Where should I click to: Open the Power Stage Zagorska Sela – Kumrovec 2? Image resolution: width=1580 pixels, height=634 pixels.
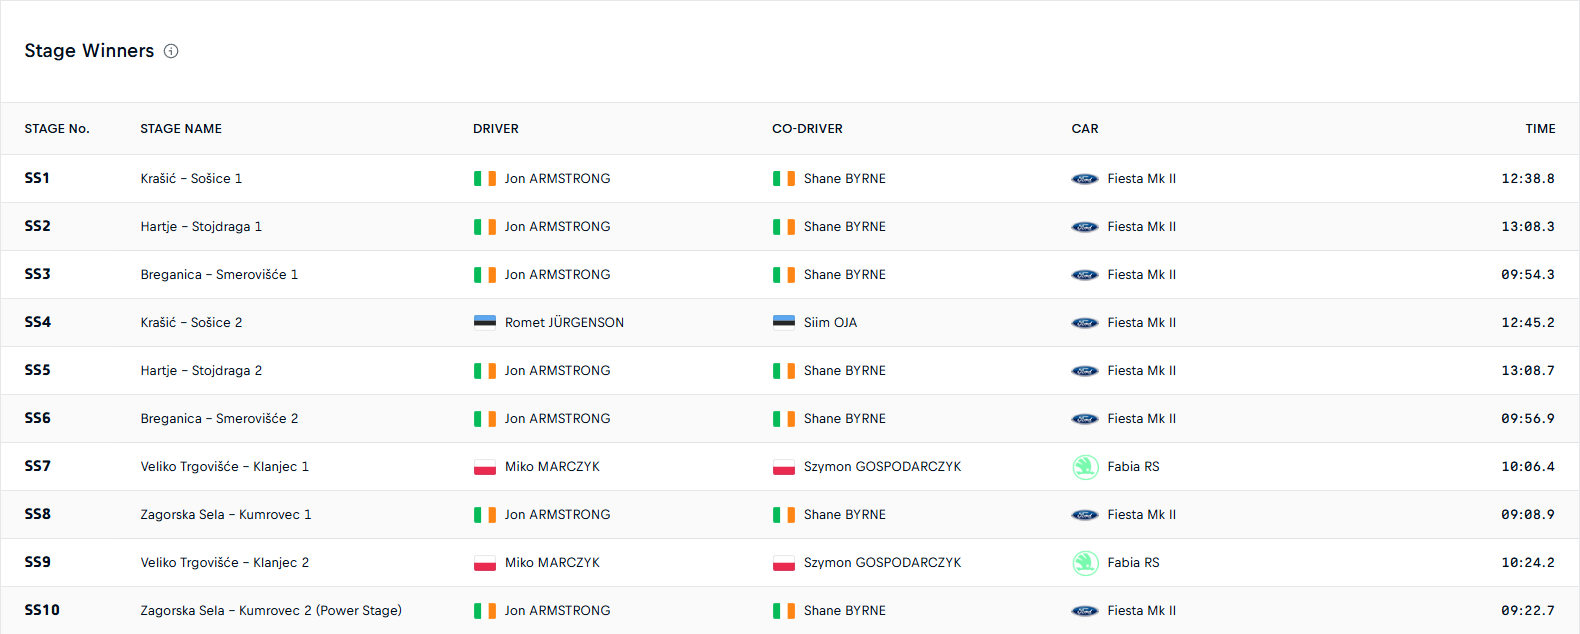click(x=271, y=611)
